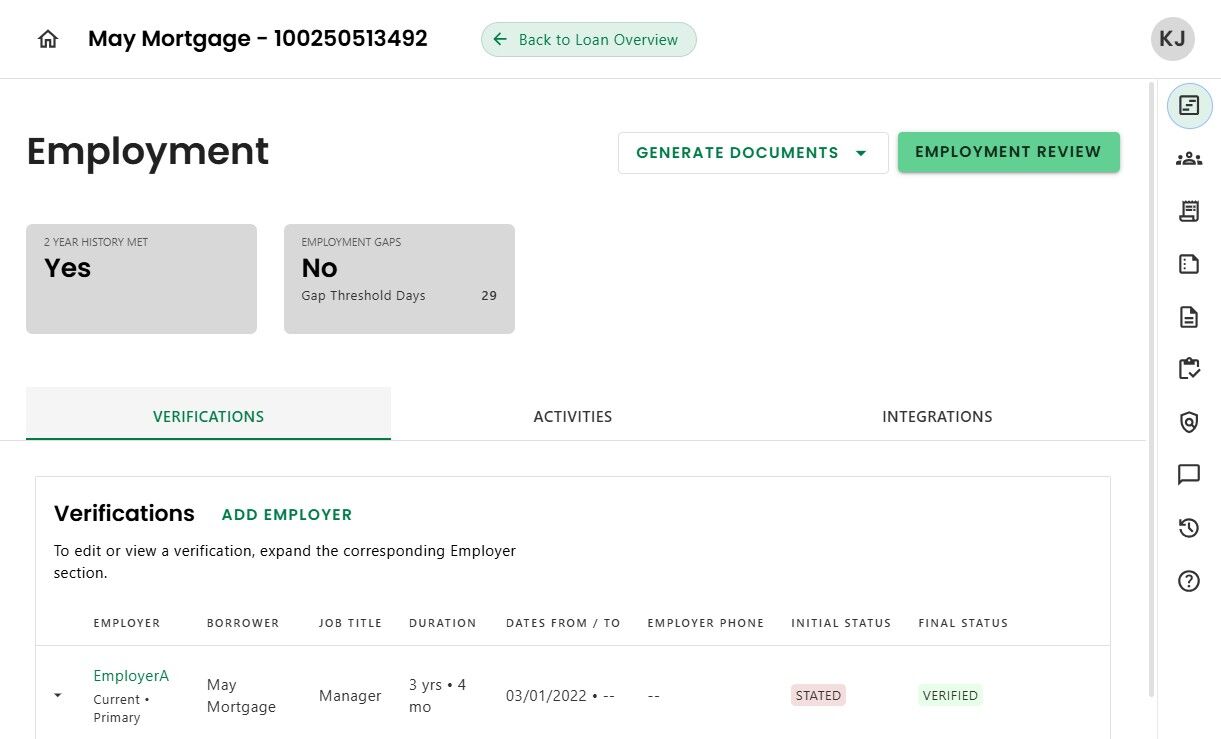Click the help question mark icon
Screen dimensions: 1221x739
tap(1189, 580)
